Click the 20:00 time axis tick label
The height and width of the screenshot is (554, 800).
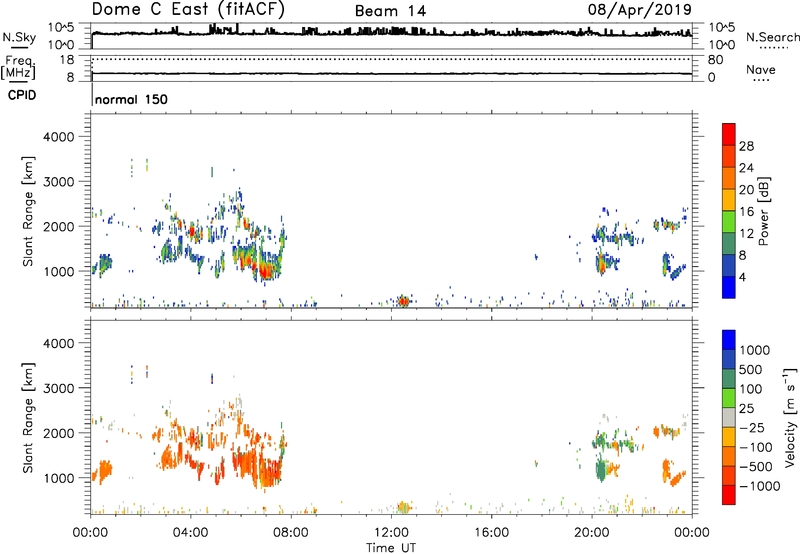coord(591,533)
